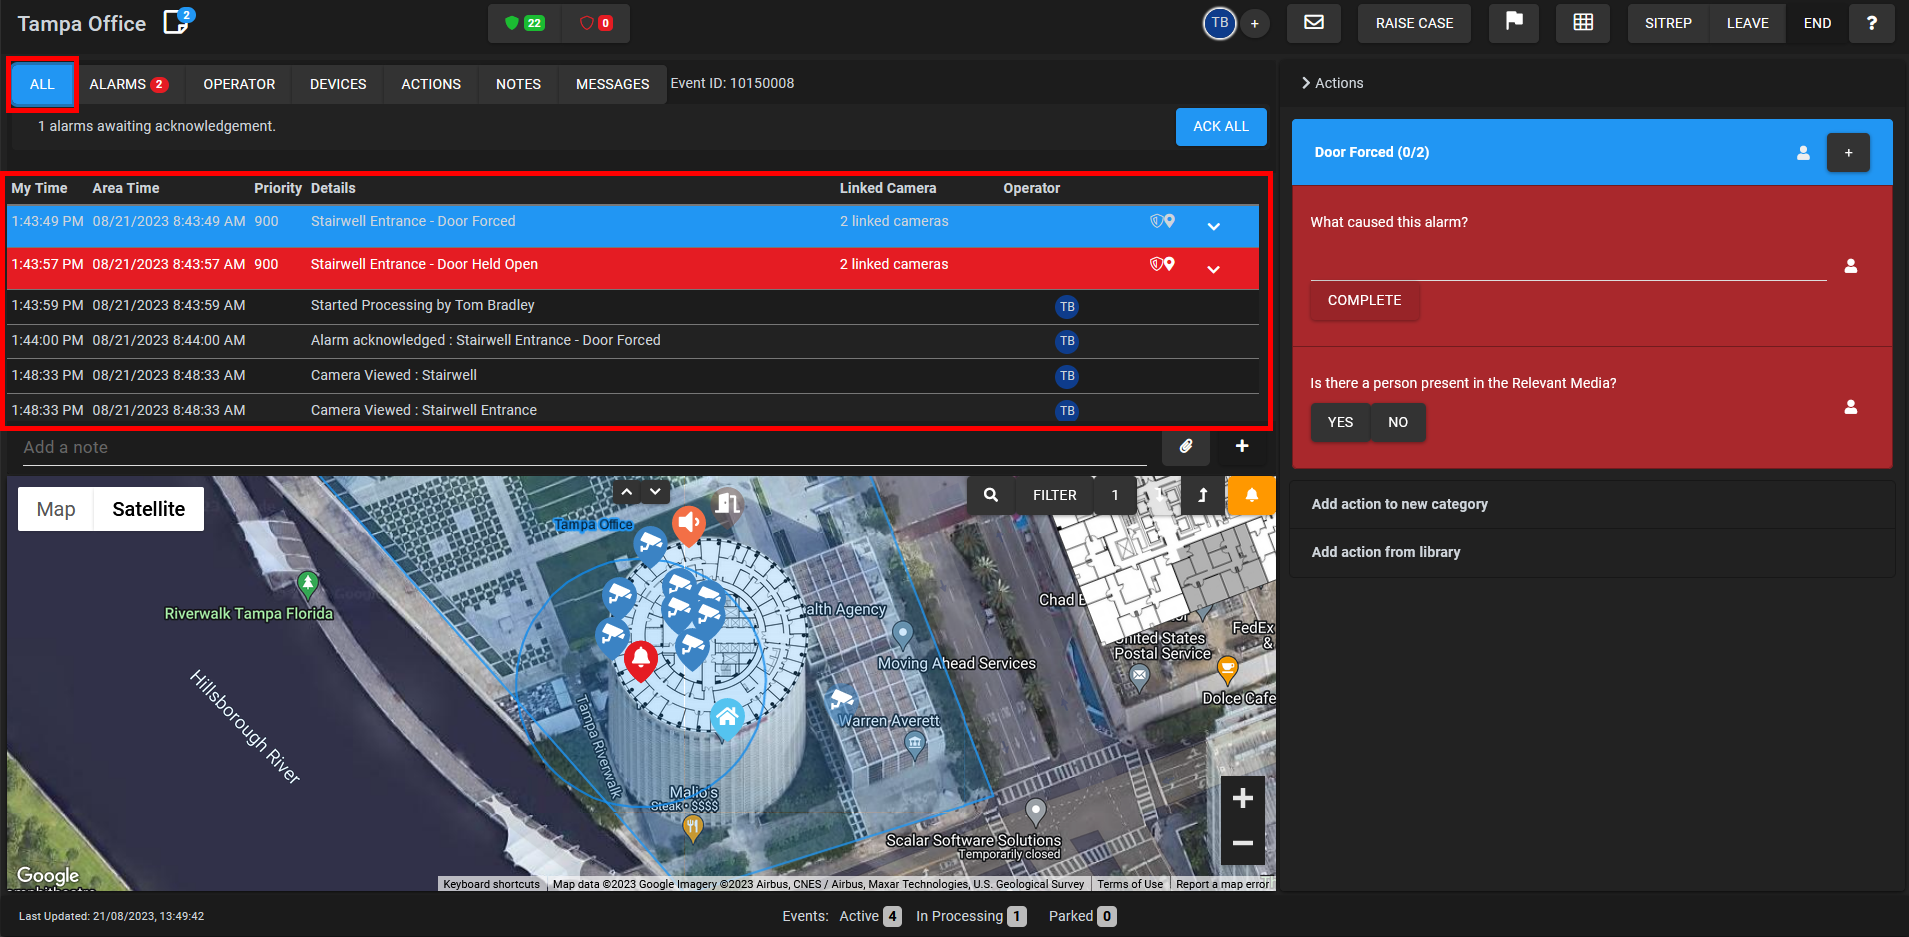
Task: Click the green shield counter showing 22
Action: click(525, 23)
